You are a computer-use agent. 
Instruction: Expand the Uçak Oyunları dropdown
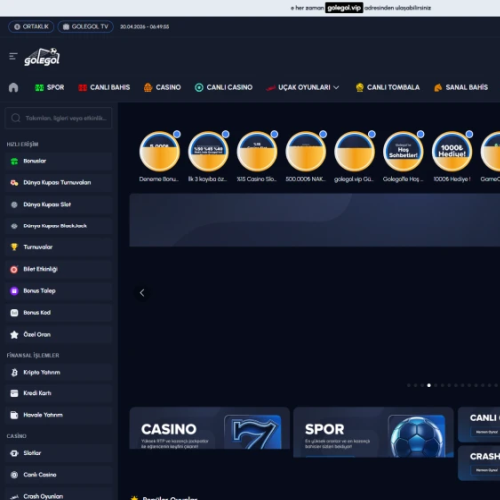tap(302, 87)
